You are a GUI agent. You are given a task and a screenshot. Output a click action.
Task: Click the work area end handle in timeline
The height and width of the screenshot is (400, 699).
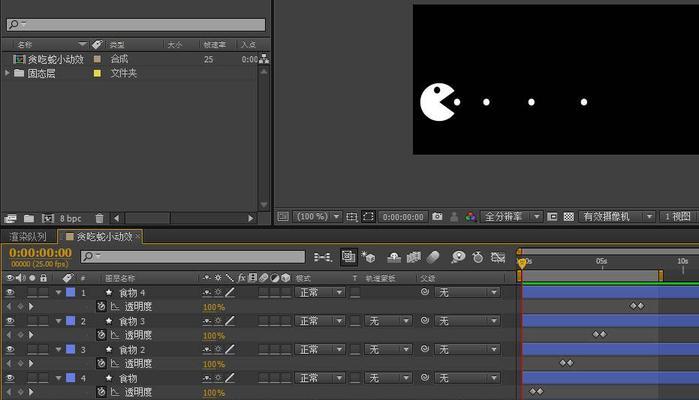(x=661, y=276)
